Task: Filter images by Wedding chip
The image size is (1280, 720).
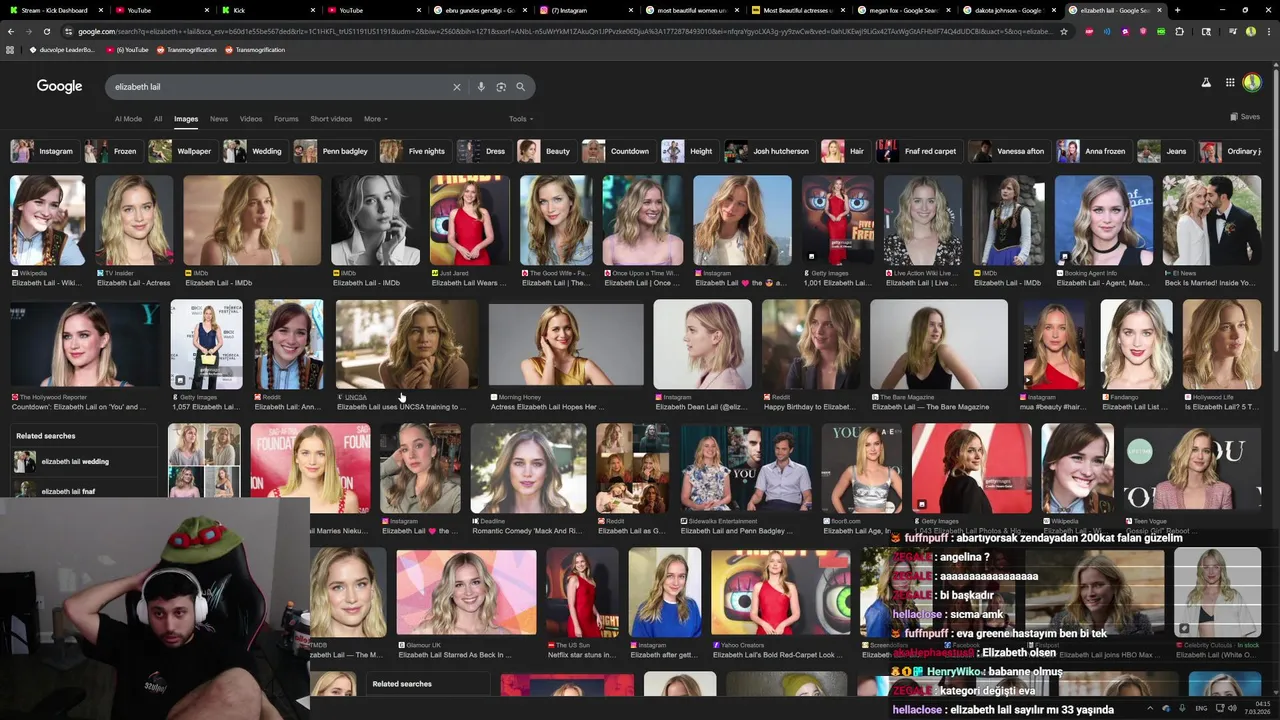Action: coord(254,151)
